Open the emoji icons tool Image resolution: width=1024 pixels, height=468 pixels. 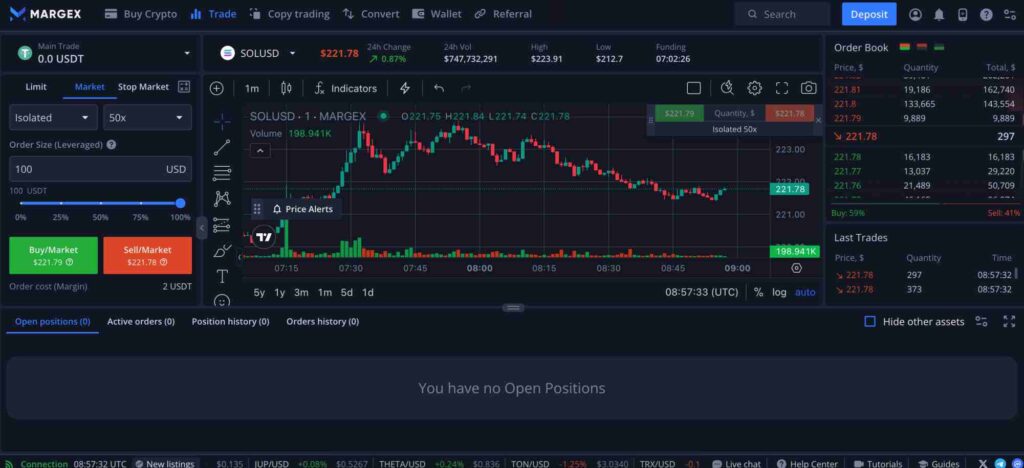click(x=222, y=301)
